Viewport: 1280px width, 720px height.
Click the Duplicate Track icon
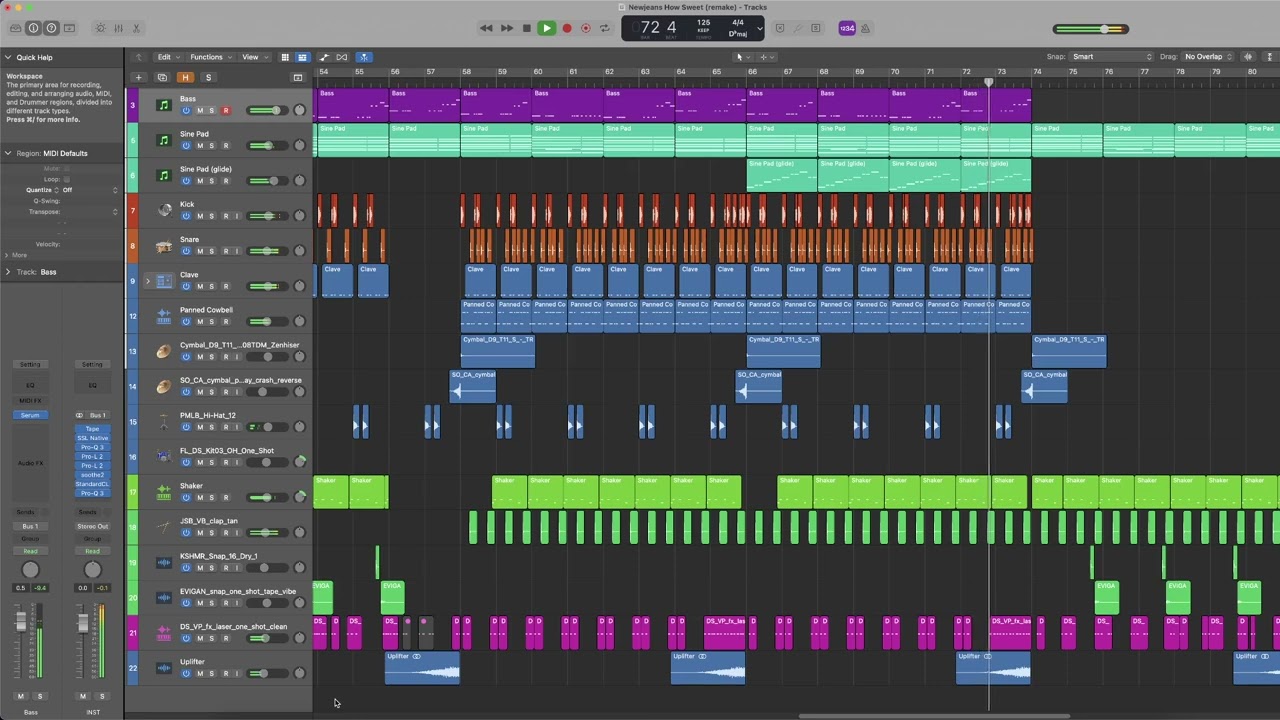[x=162, y=77]
